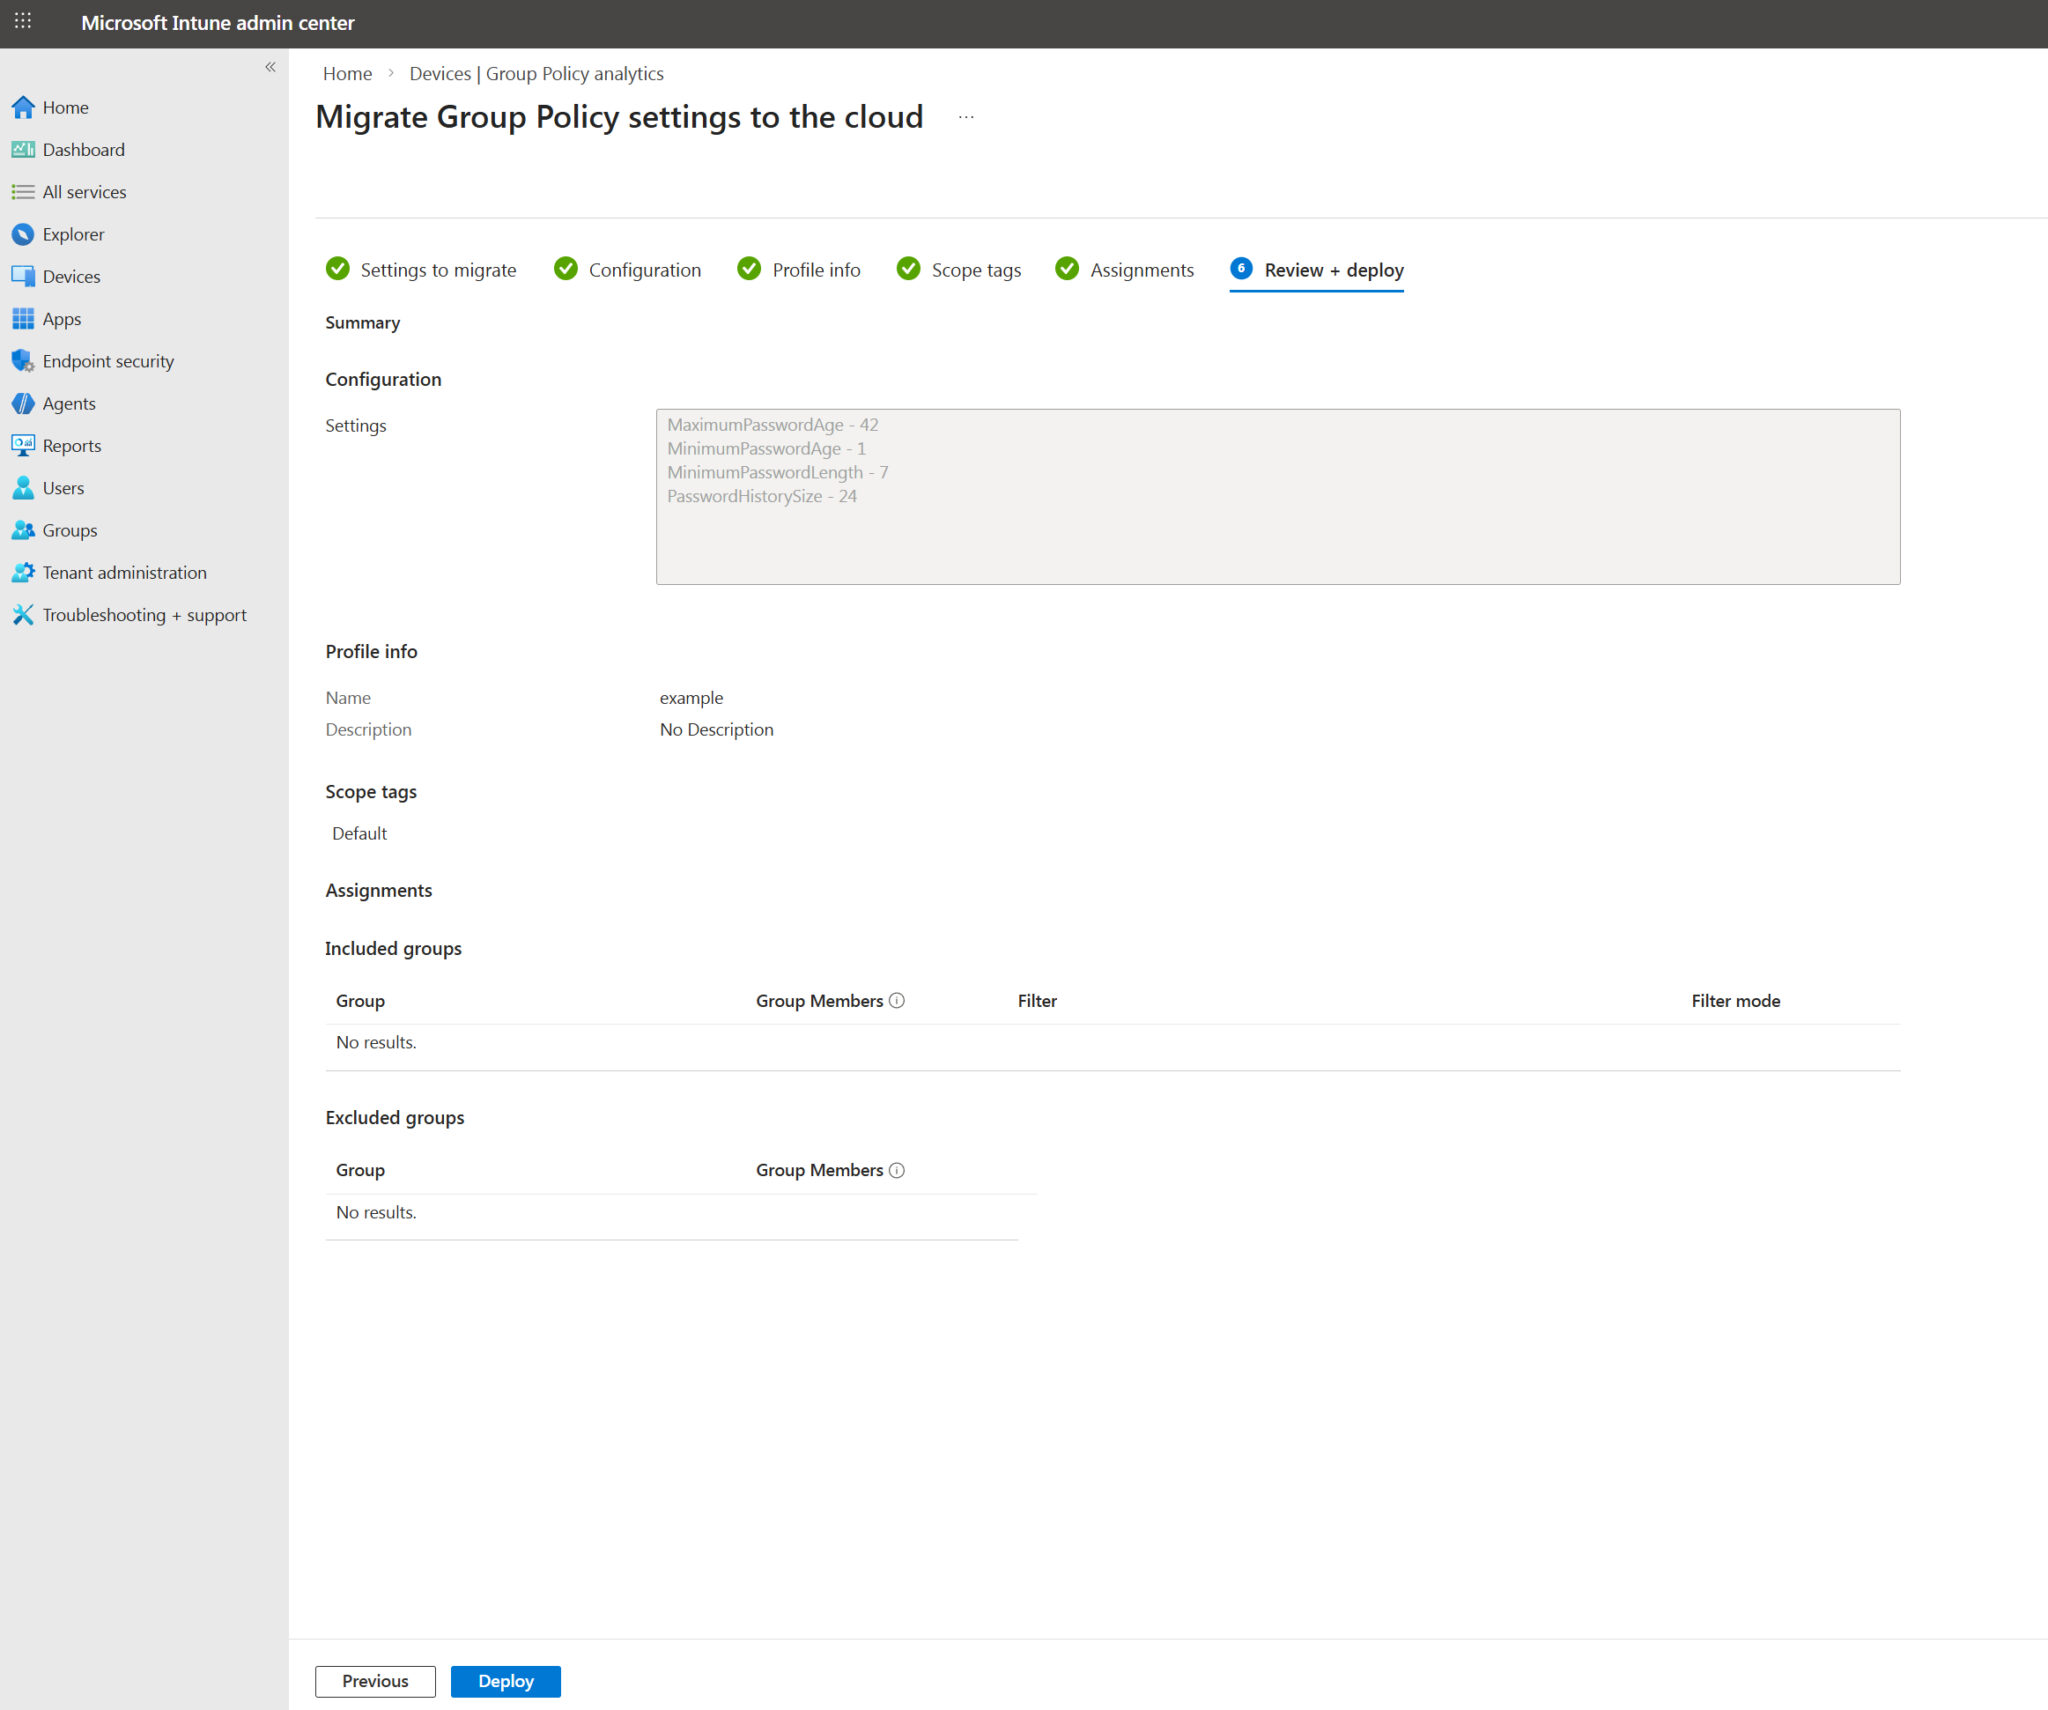This screenshot has width=2048, height=1710.
Task: Open Tenant administration in sidebar
Action: click(x=124, y=572)
